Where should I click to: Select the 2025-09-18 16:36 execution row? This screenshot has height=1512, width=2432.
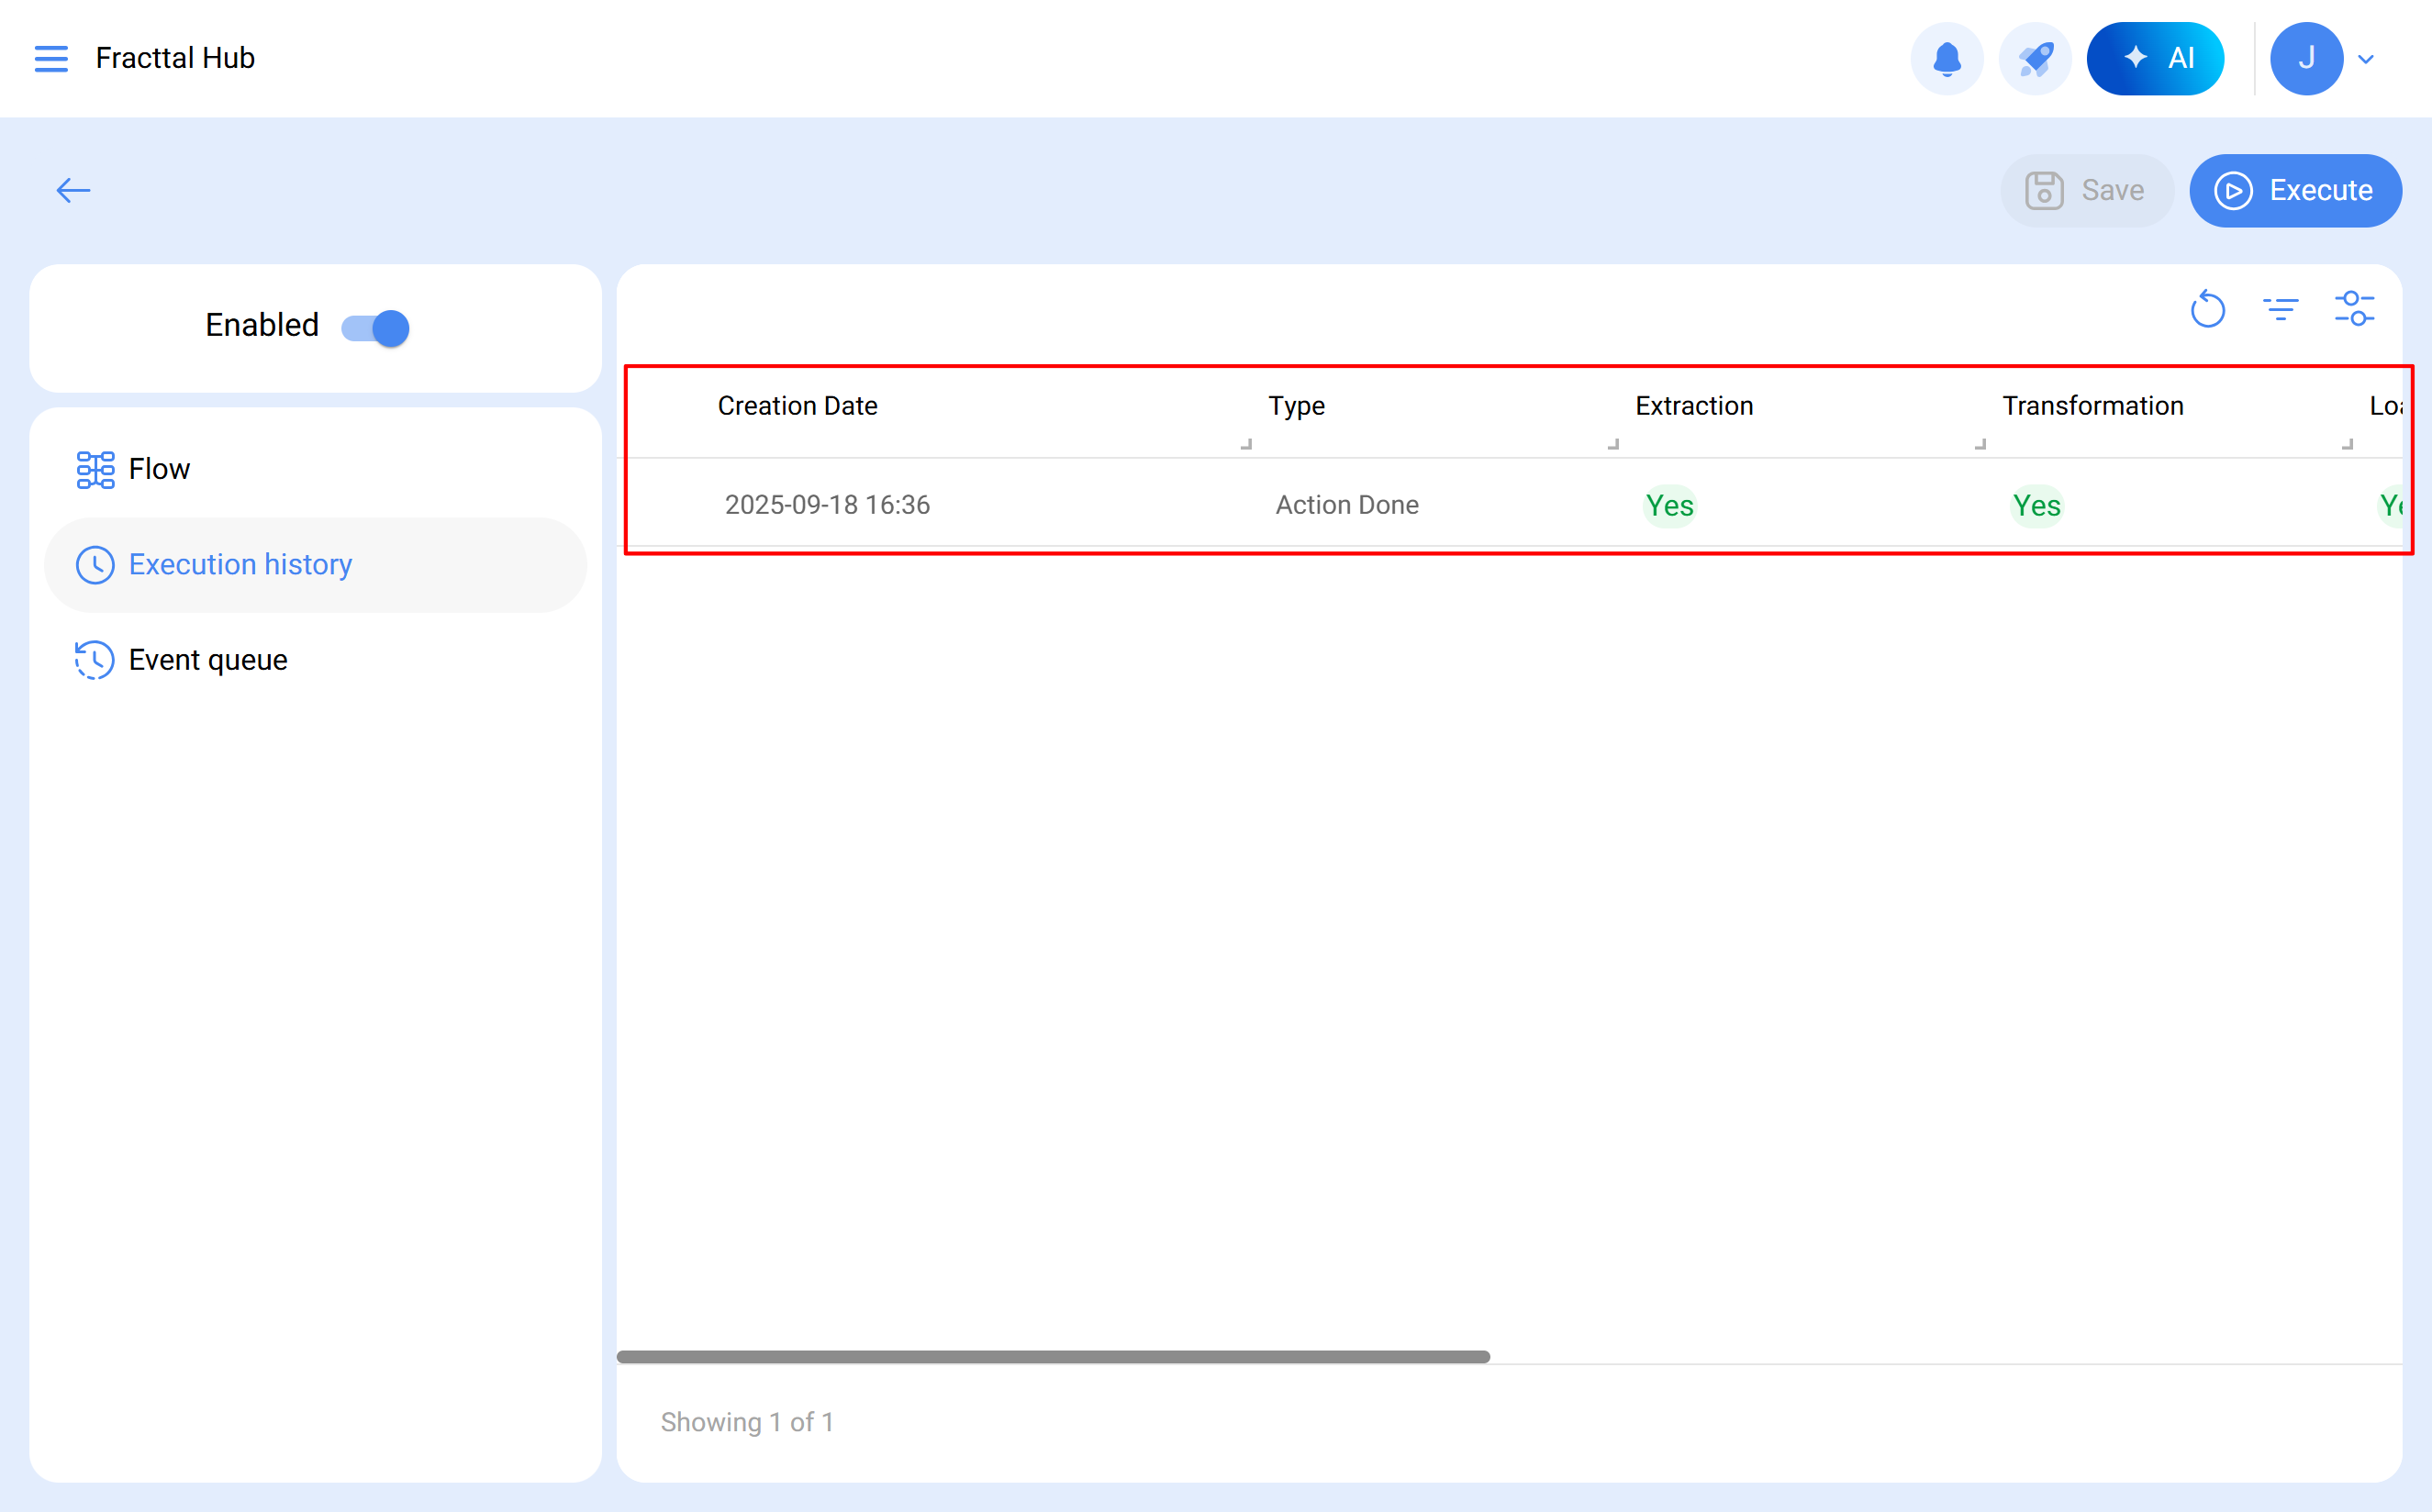click(x=827, y=505)
